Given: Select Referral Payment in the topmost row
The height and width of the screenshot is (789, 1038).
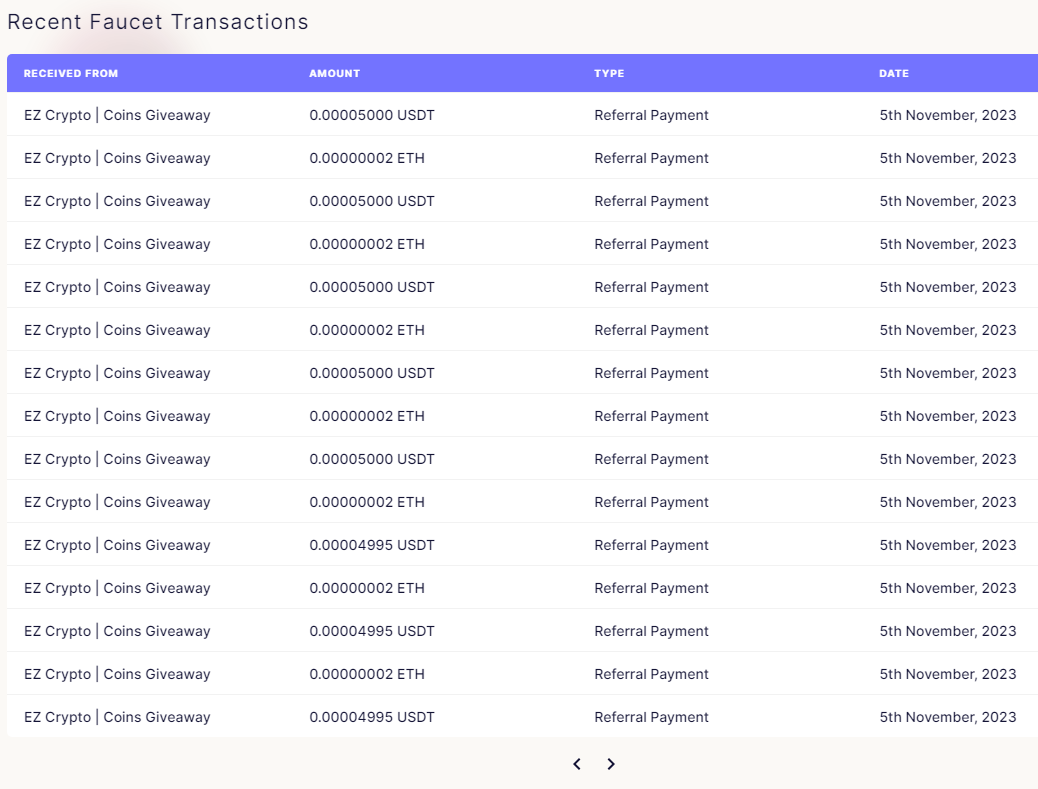Looking at the screenshot, I should point(651,115).
